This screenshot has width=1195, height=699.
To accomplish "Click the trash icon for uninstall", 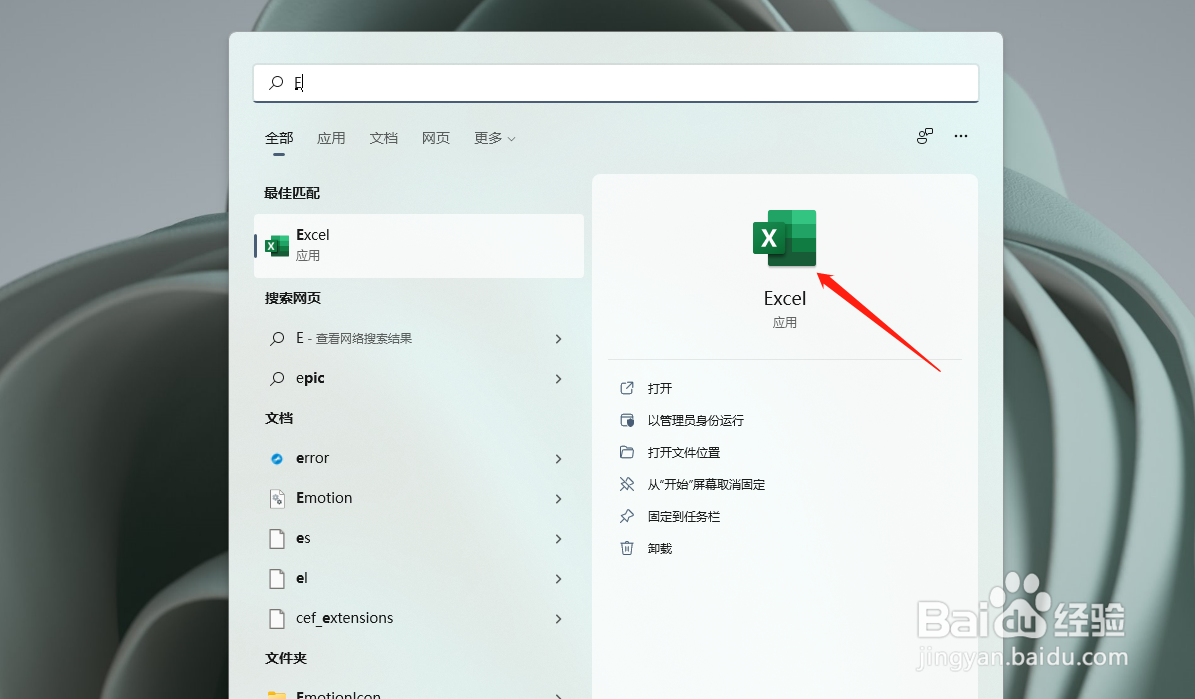I will (626, 548).
